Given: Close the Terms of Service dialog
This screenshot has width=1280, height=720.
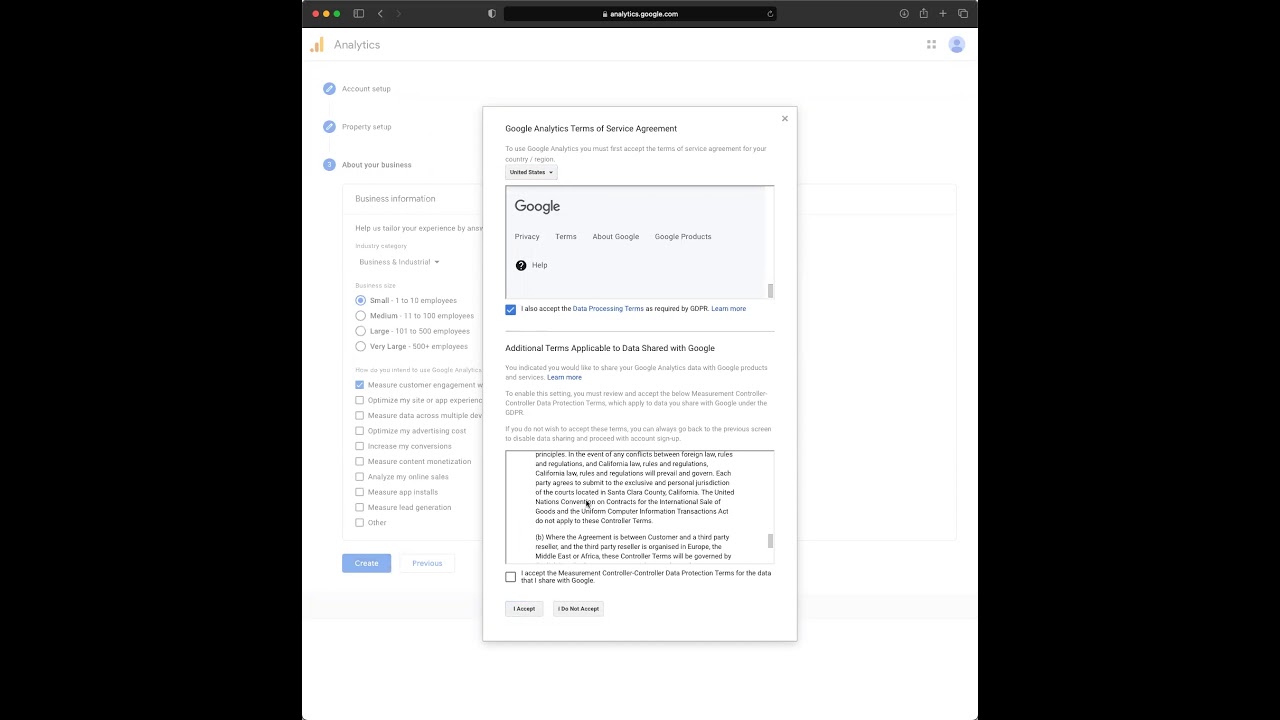Looking at the screenshot, I should tap(785, 119).
